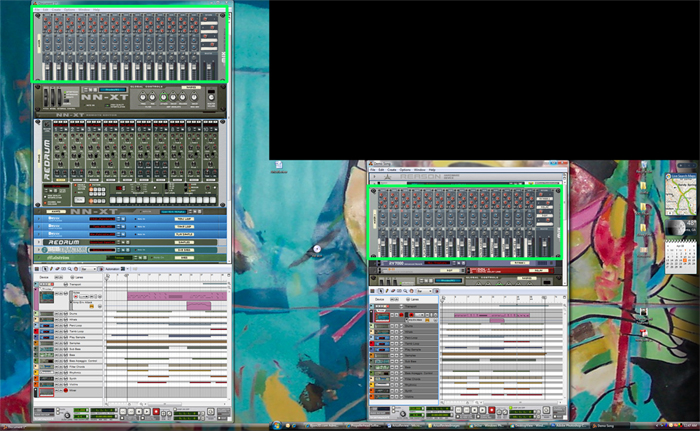
Task: Click Fast Forward in the left window transport
Action: tap(131, 411)
